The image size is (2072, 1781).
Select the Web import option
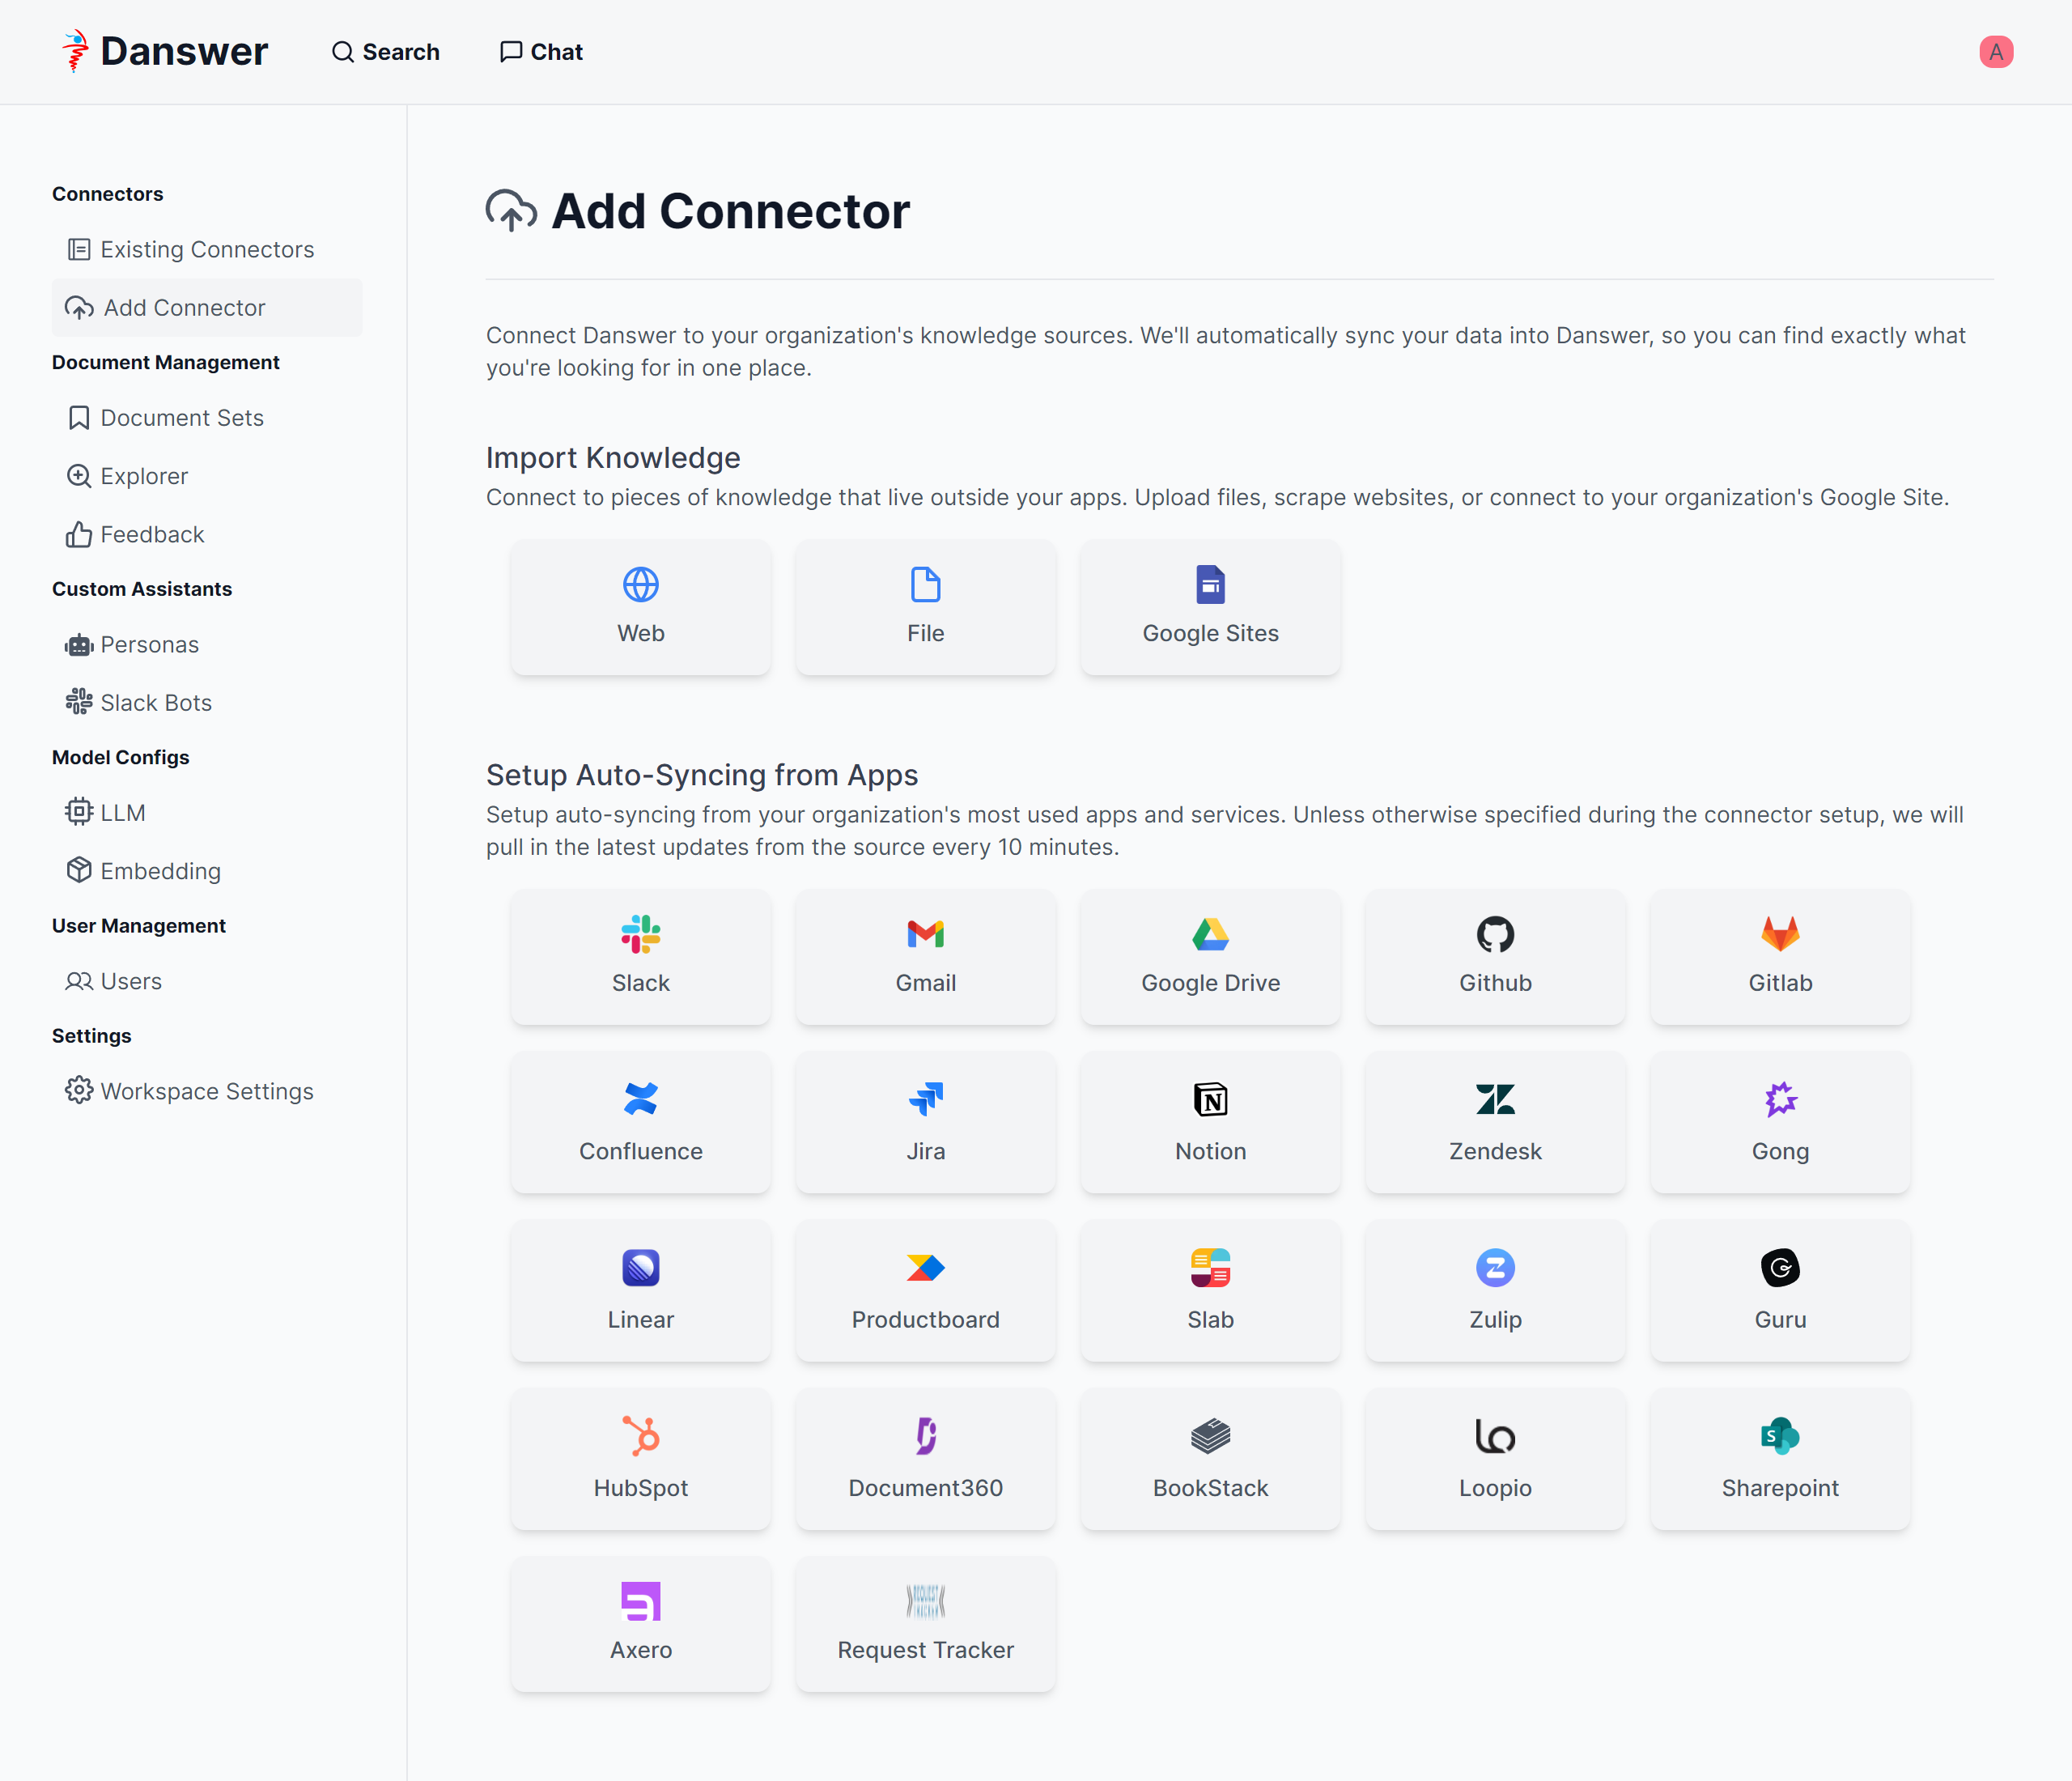(x=640, y=607)
